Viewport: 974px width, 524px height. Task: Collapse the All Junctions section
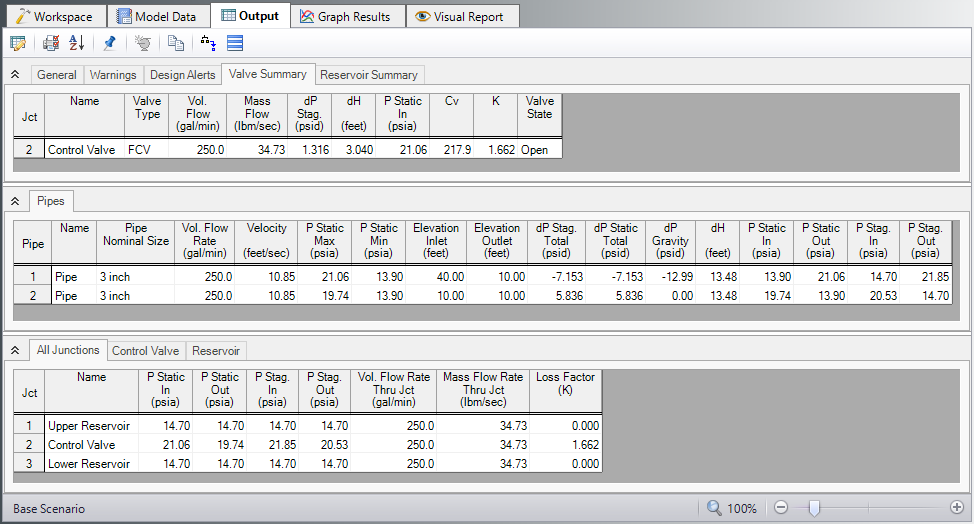[x=16, y=350]
